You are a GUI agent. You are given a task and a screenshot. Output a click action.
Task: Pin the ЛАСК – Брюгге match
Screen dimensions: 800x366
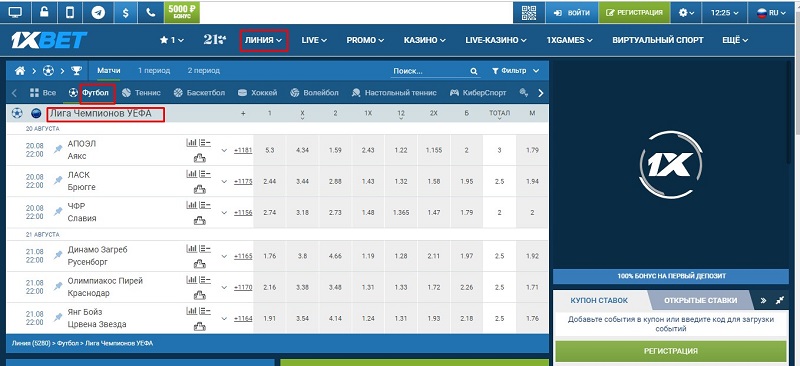tap(58, 180)
